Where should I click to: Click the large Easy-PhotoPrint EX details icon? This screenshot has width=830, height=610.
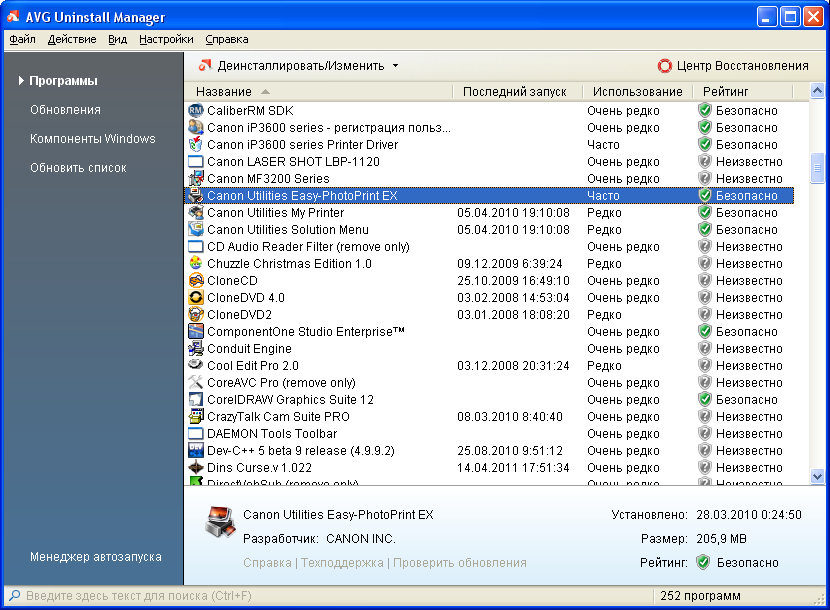pyautogui.click(x=220, y=522)
